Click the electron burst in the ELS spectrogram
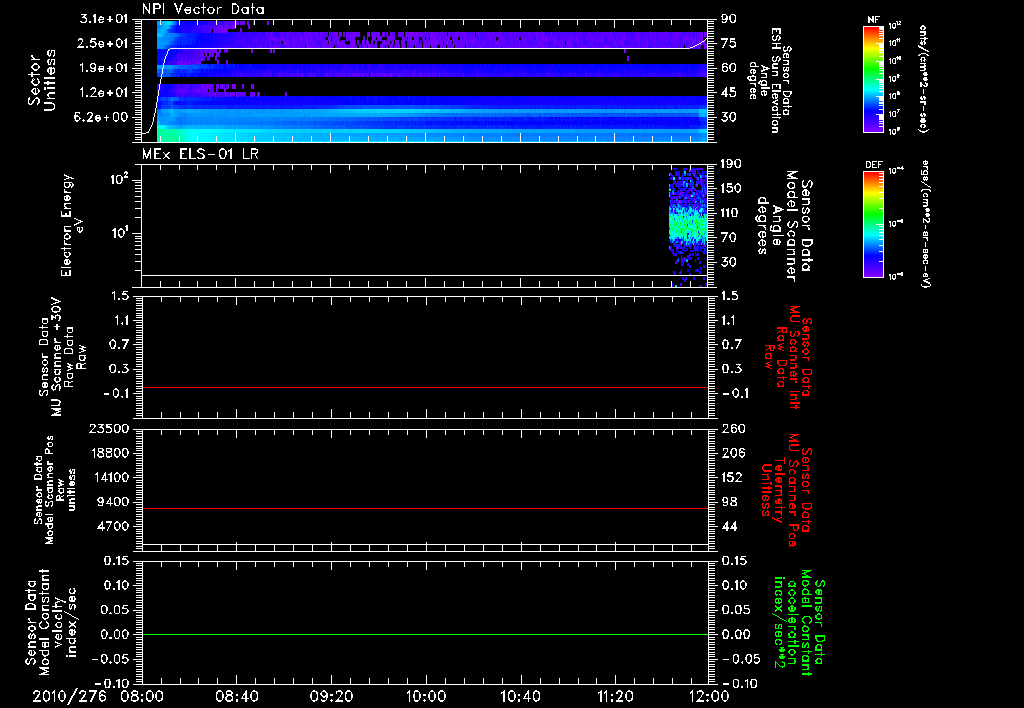Viewport: 1024px width, 708px height. (688, 227)
